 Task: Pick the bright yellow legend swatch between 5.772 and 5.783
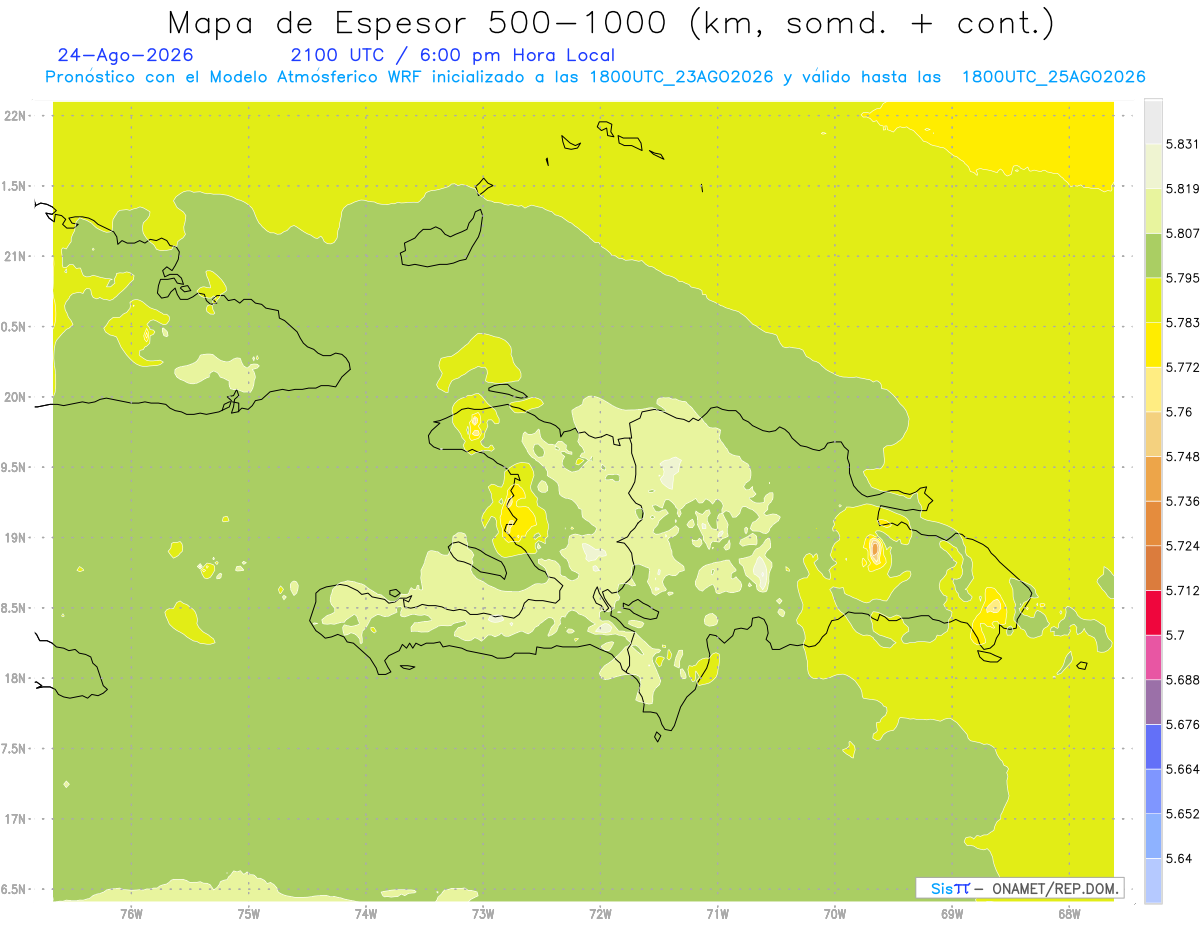(1153, 344)
